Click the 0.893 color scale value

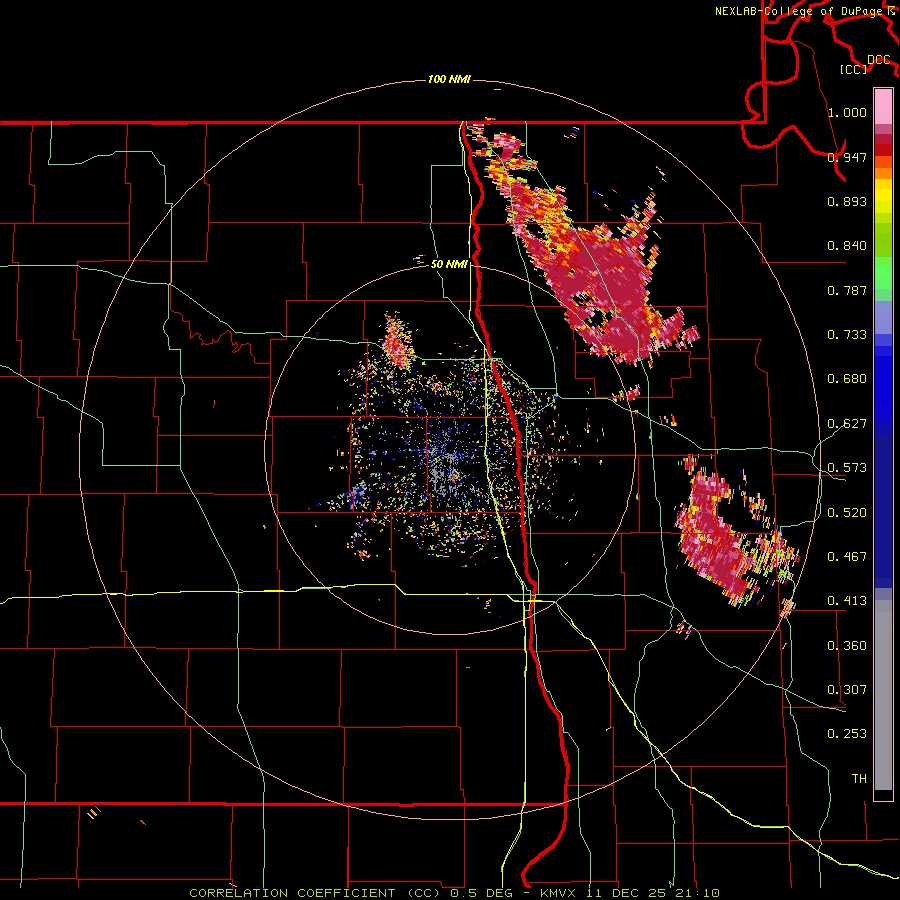pos(847,201)
